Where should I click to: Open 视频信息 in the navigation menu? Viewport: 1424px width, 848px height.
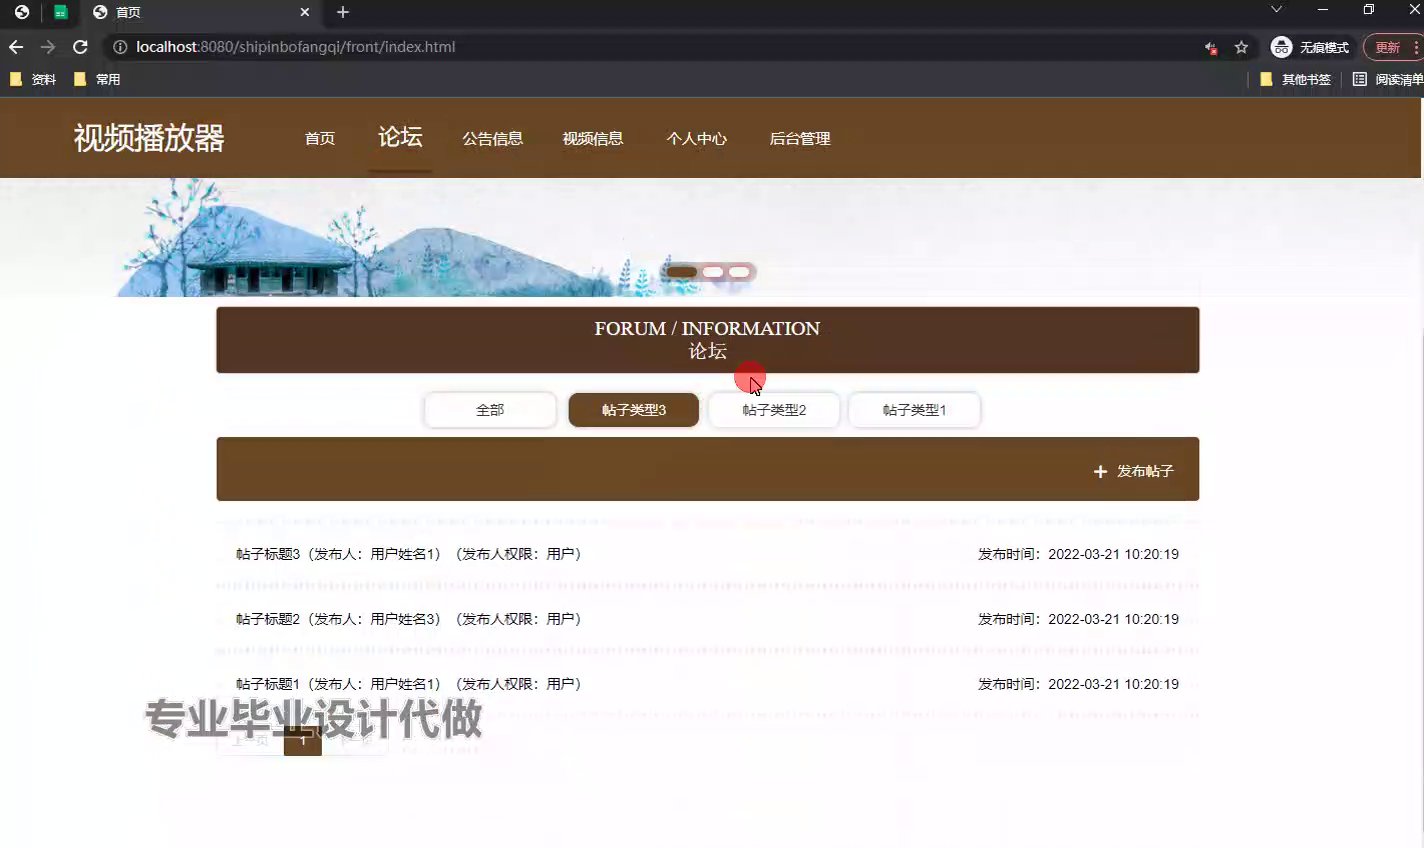[593, 139]
